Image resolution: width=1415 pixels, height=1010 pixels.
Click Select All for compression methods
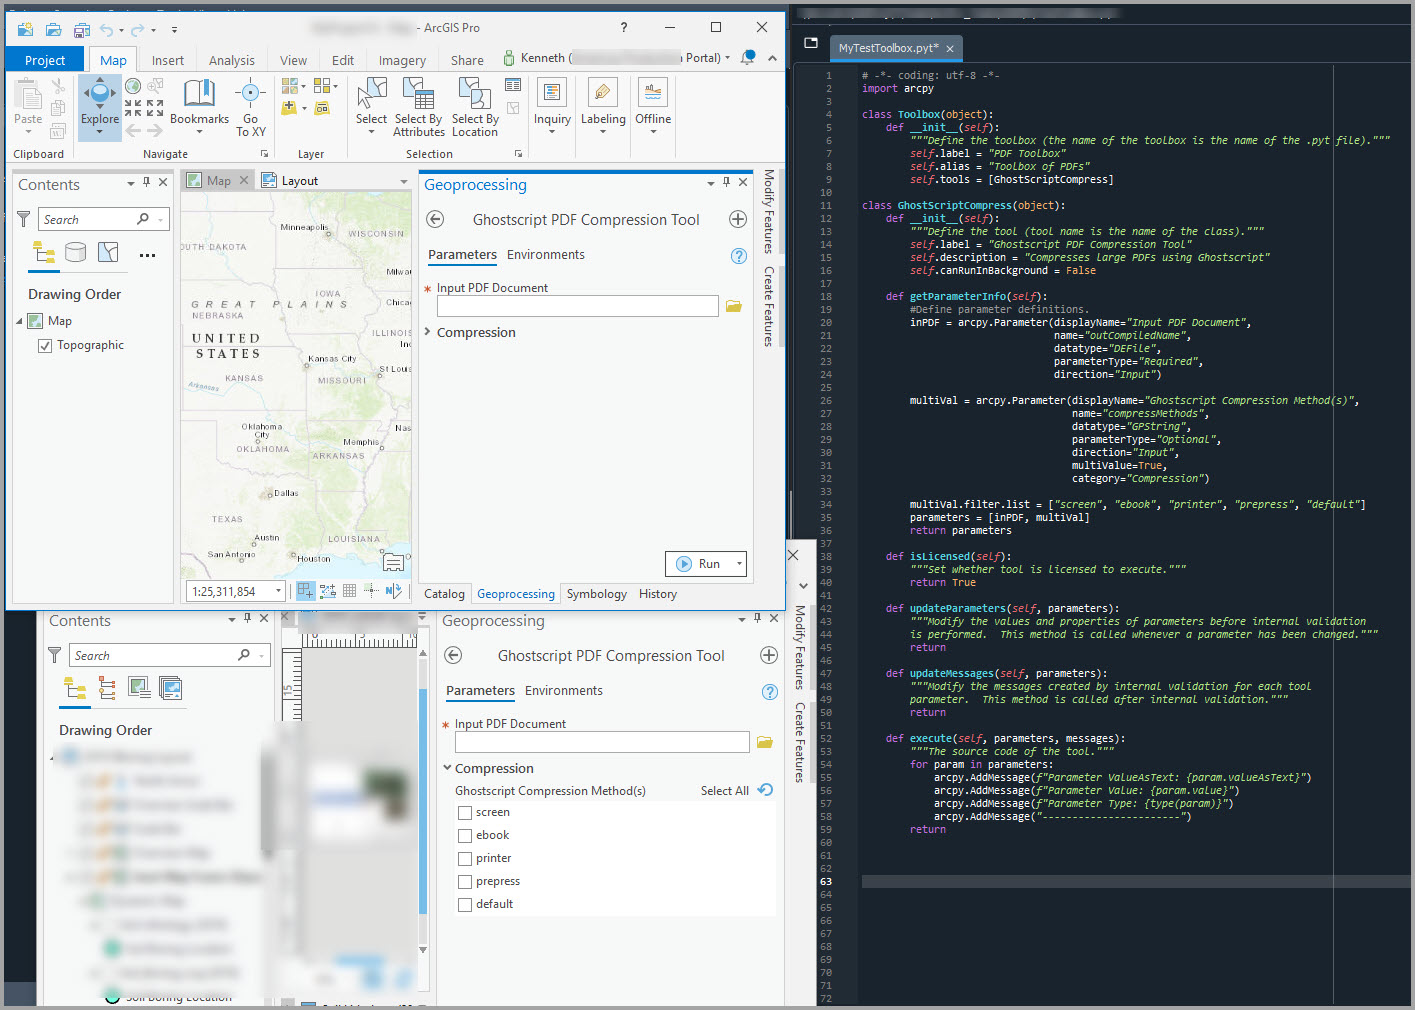[x=724, y=790]
